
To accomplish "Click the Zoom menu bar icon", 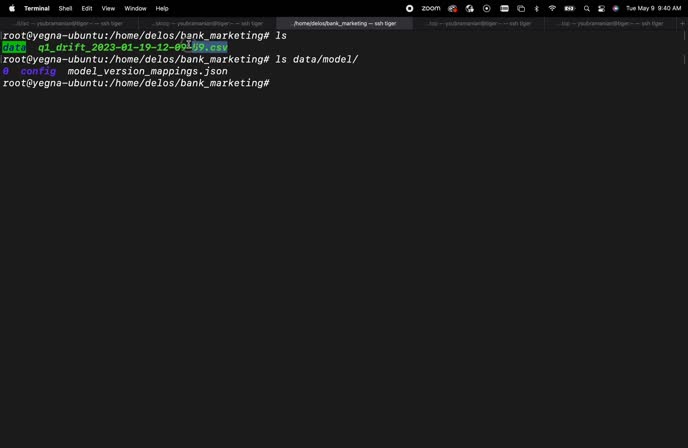I will click(430, 8).
